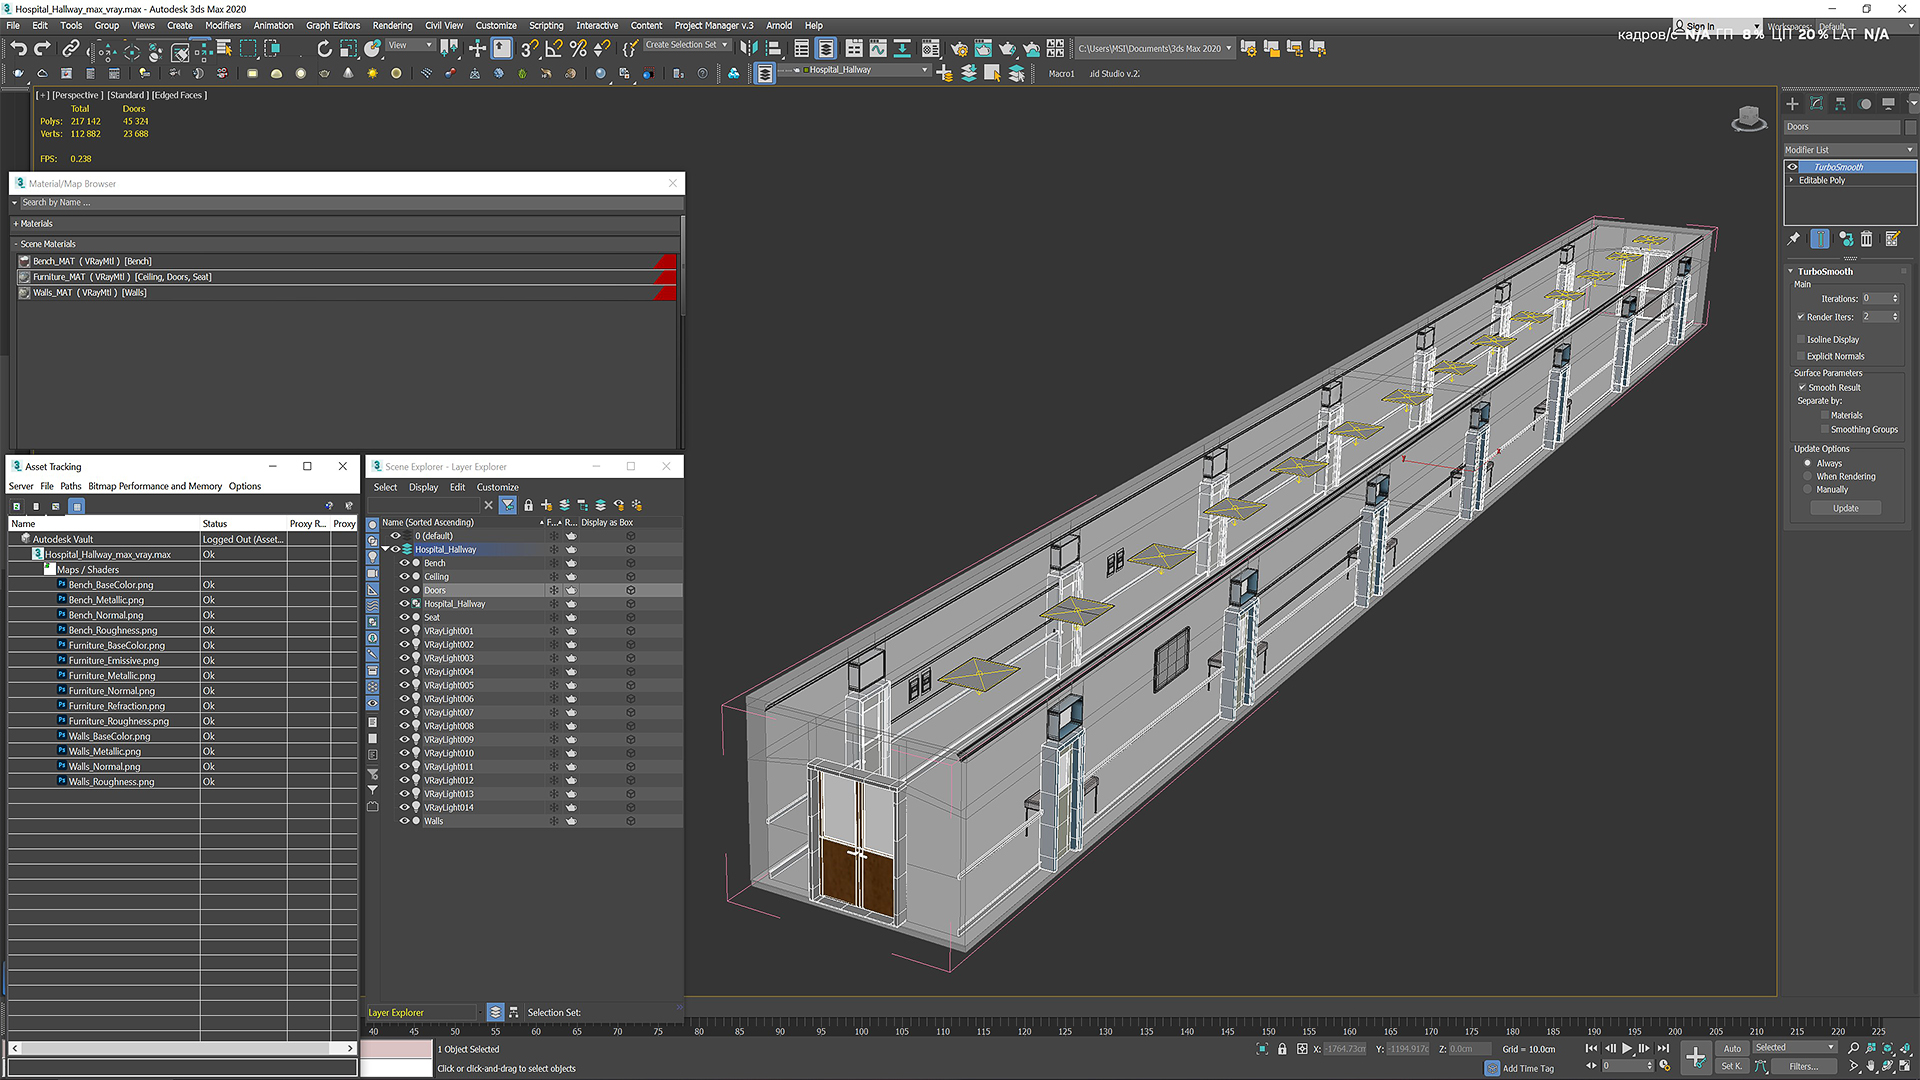The width and height of the screenshot is (1920, 1080).
Task: Open the Rendering menu
Action: tap(392, 26)
